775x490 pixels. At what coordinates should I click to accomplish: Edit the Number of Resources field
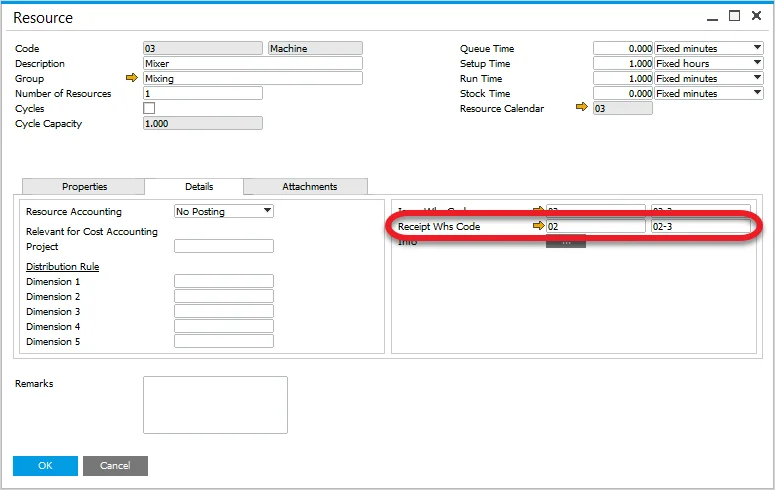point(203,93)
